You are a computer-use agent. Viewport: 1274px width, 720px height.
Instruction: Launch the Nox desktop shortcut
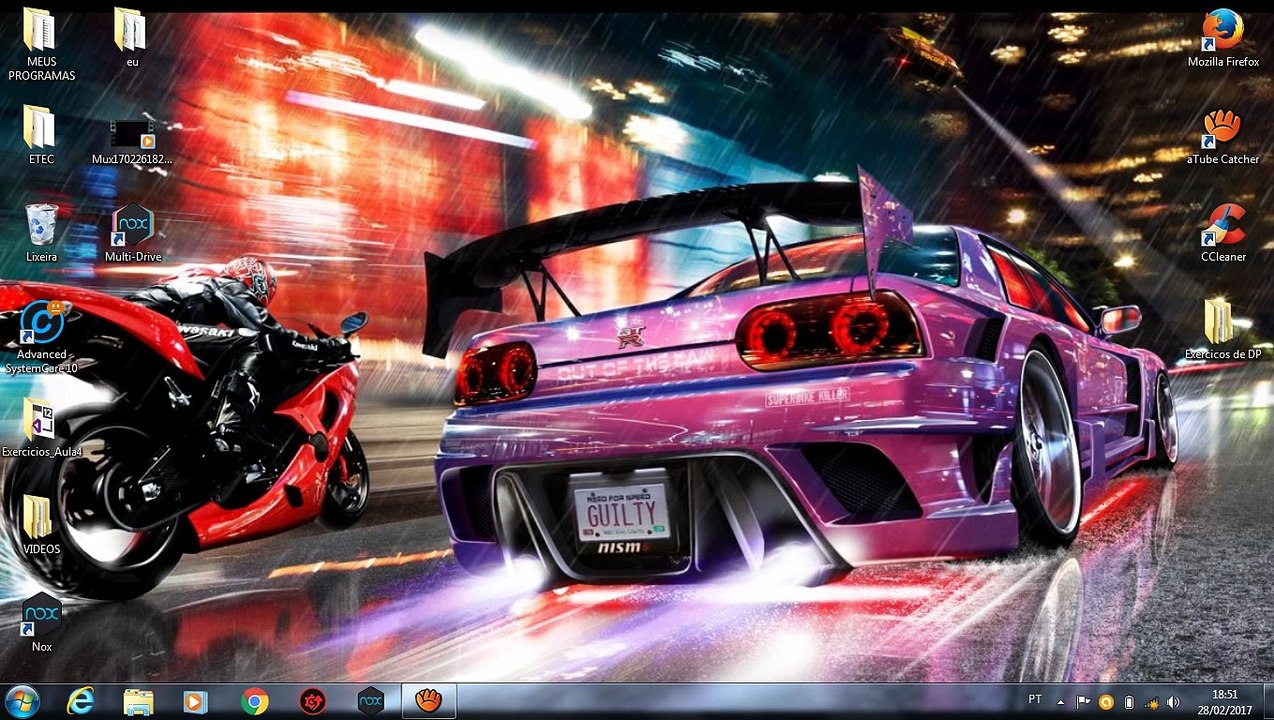click(41, 622)
